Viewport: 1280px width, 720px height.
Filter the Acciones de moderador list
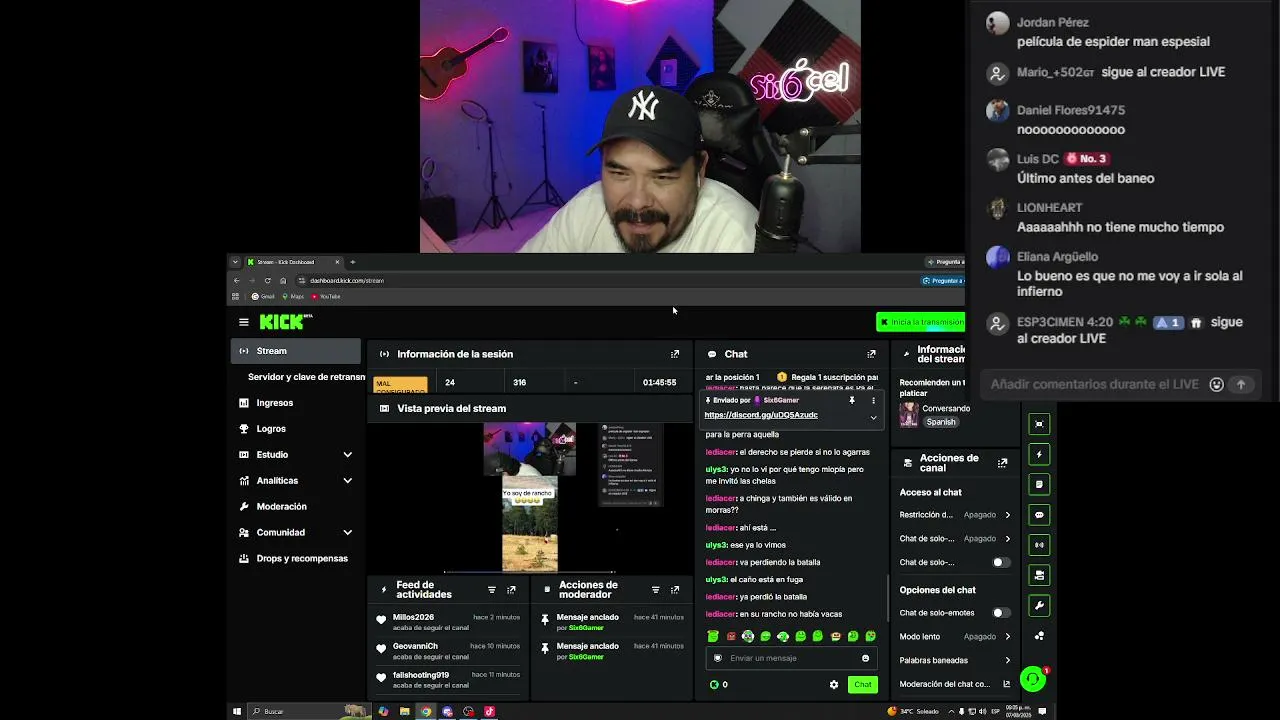655,590
